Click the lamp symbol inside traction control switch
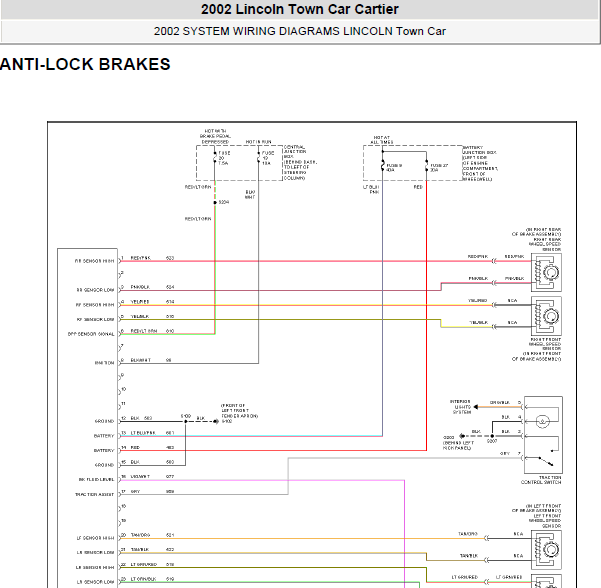Screen dimensions: 601x588 pyautogui.click(x=542, y=421)
